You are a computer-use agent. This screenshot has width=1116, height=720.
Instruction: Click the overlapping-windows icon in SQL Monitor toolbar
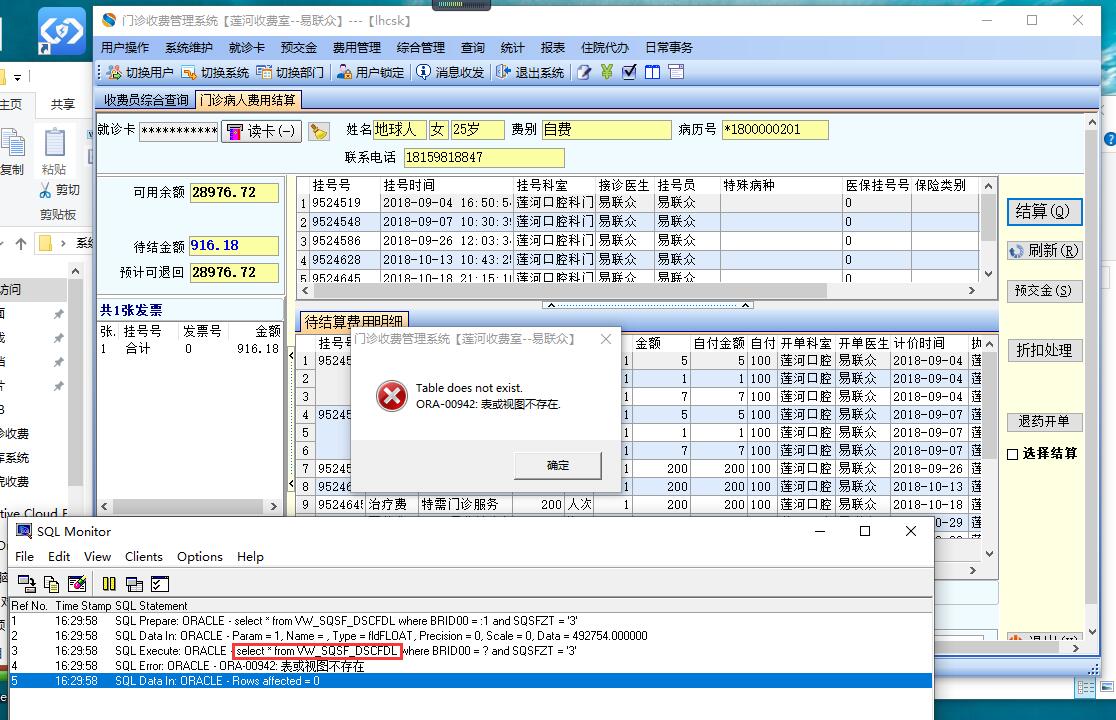coord(134,584)
